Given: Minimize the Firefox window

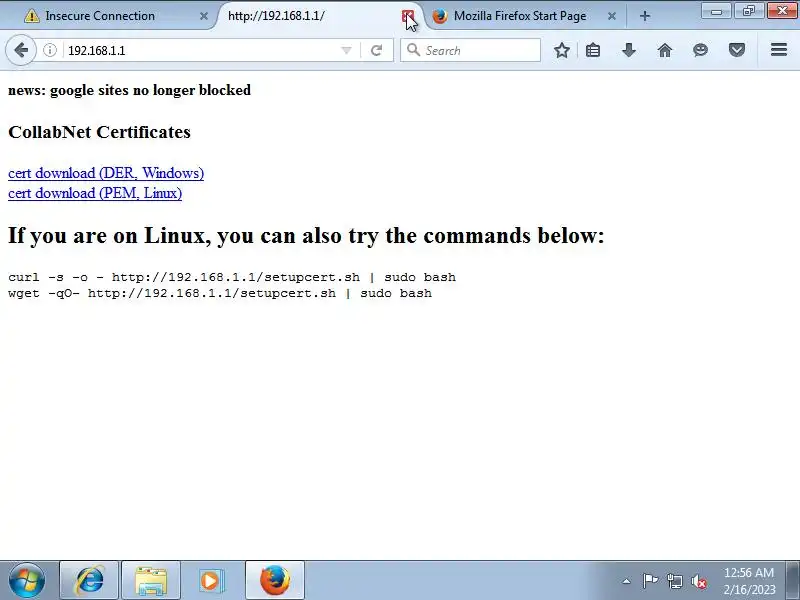Looking at the screenshot, I should [716, 11].
